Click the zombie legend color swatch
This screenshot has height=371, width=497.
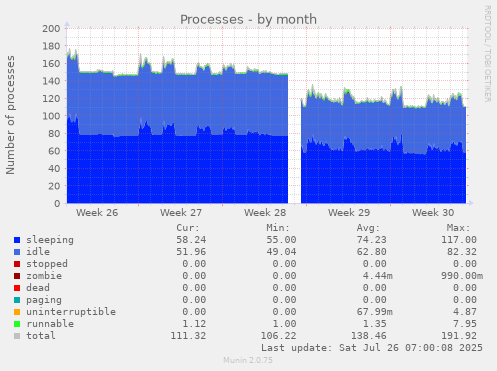coord(17,276)
